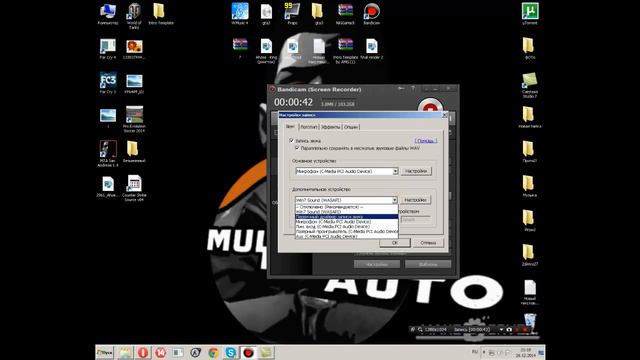Open the Recycle Bin icon
The width and height of the screenshot is (640, 360).
(x=530, y=322)
